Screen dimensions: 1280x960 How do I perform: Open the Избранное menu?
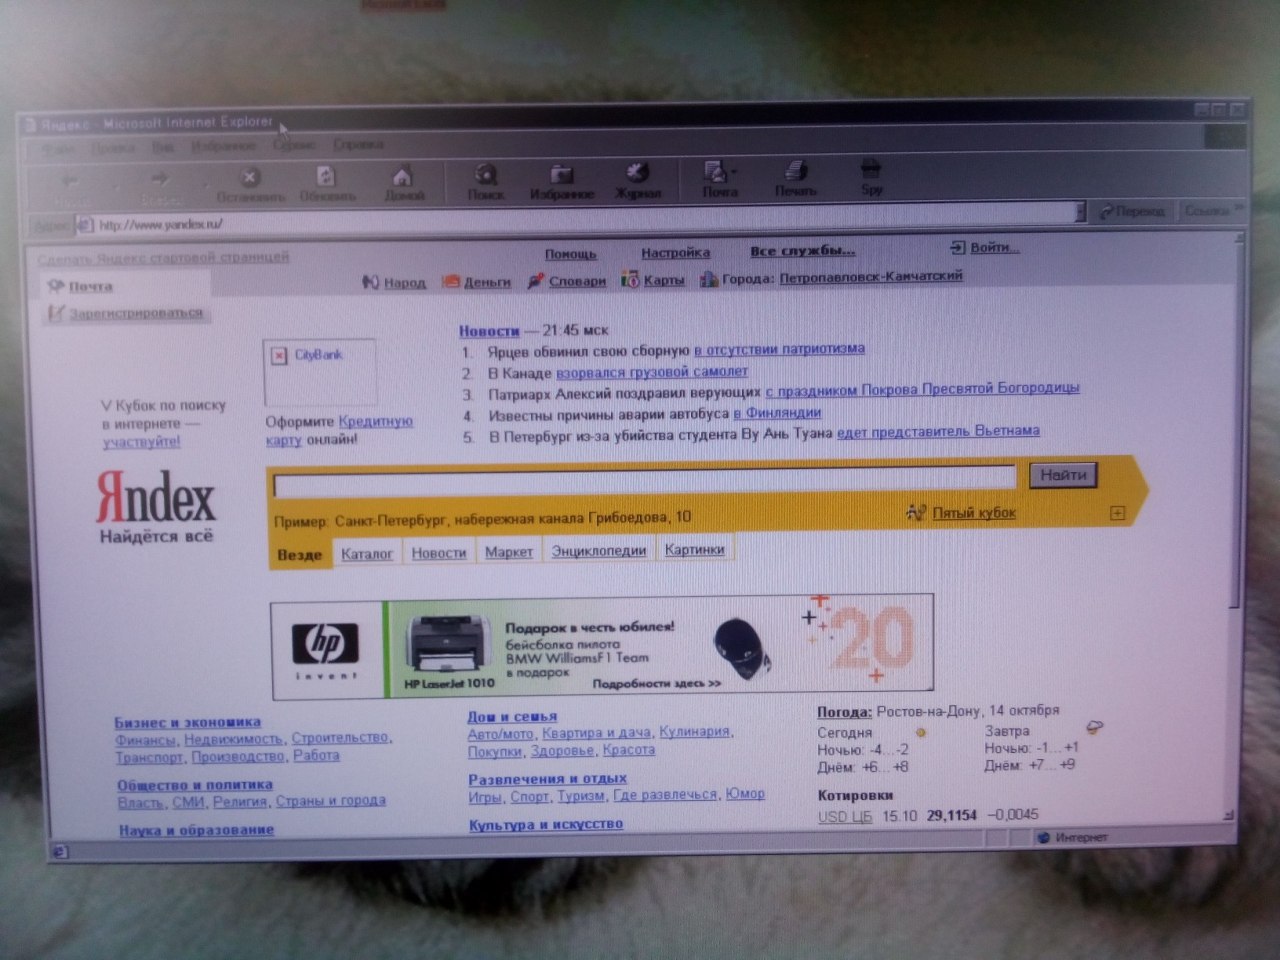coord(222,146)
